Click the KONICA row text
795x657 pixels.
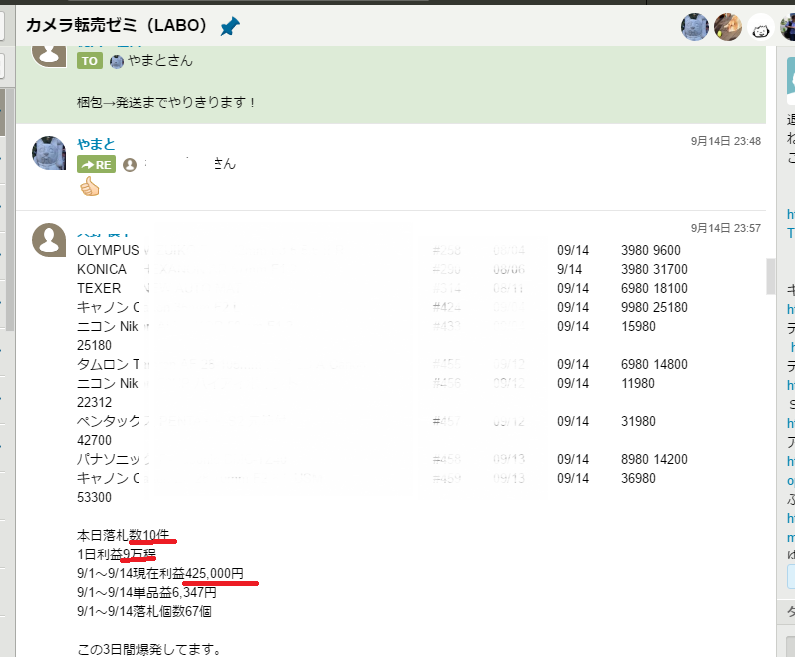click(102, 269)
